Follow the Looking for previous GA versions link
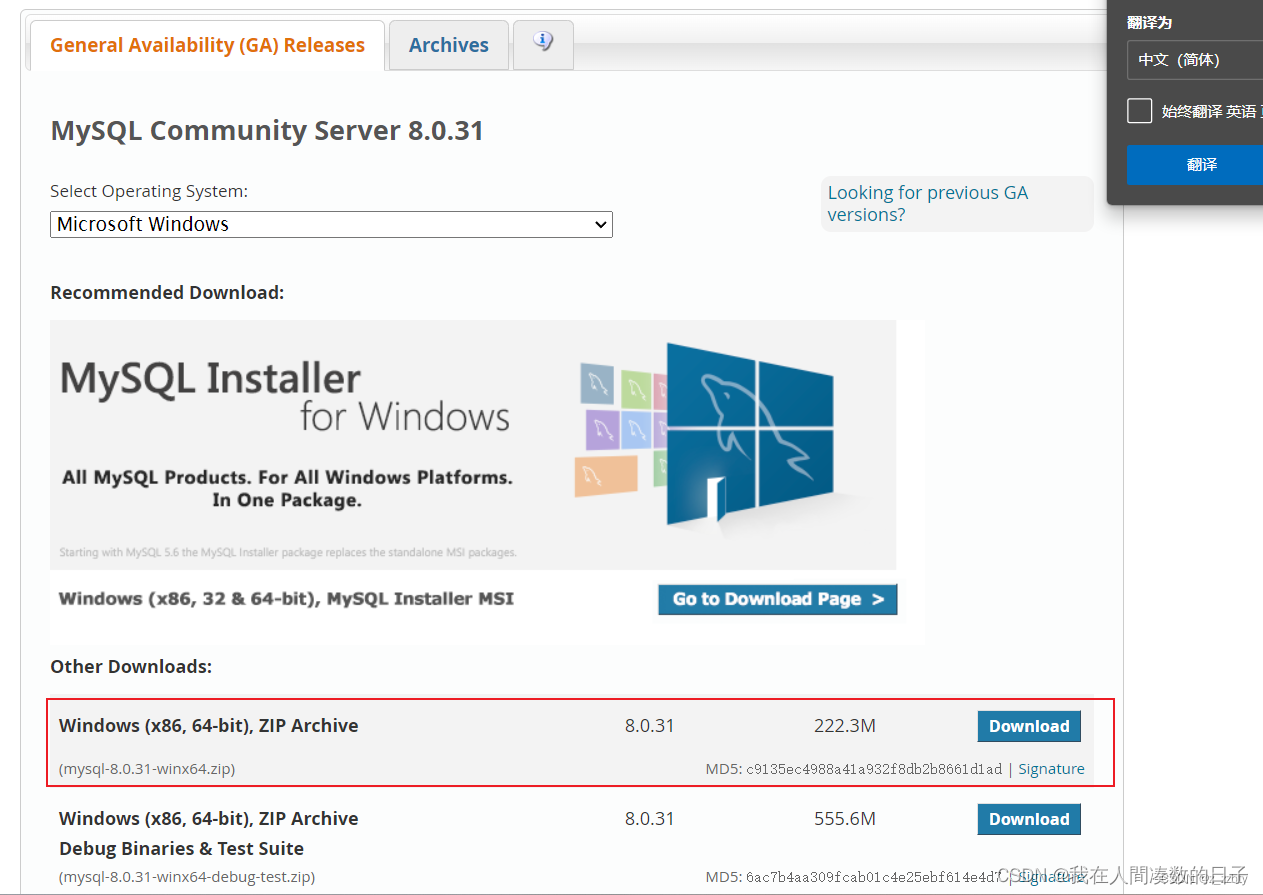 927,204
